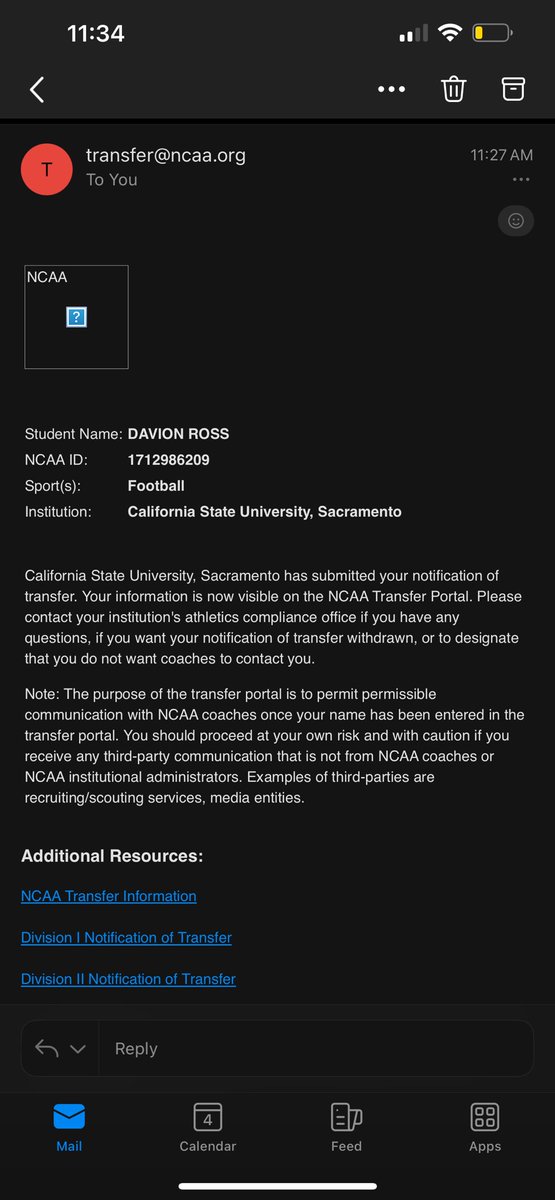Image resolution: width=555 pixels, height=1200 pixels.
Task: Switch to the Mail tab
Action: tap(69, 1127)
